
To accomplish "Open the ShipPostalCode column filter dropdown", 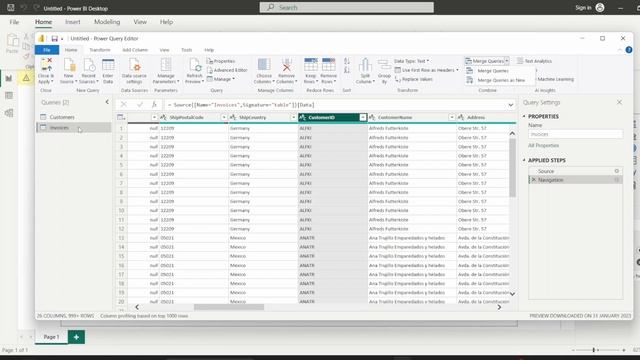I will (224, 117).
